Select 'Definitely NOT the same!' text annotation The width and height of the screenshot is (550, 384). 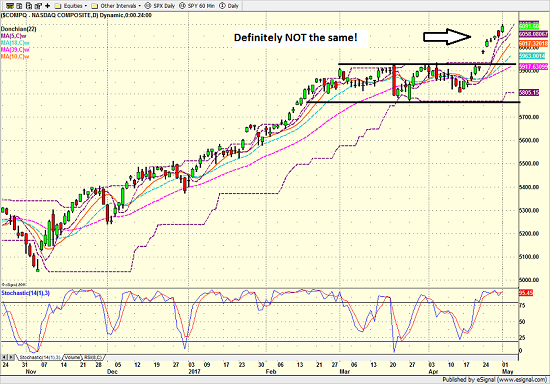pyautogui.click(x=295, y=38)
